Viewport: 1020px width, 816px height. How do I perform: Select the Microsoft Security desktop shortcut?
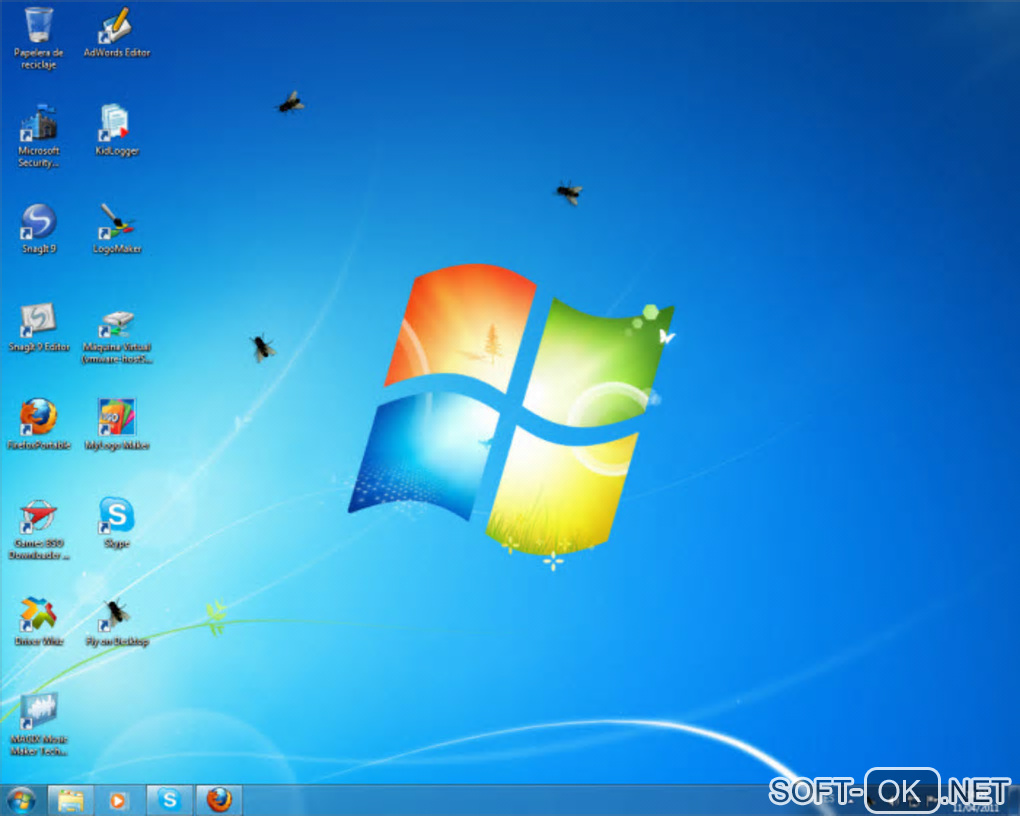pyautogui.click(x=38, y=137)
